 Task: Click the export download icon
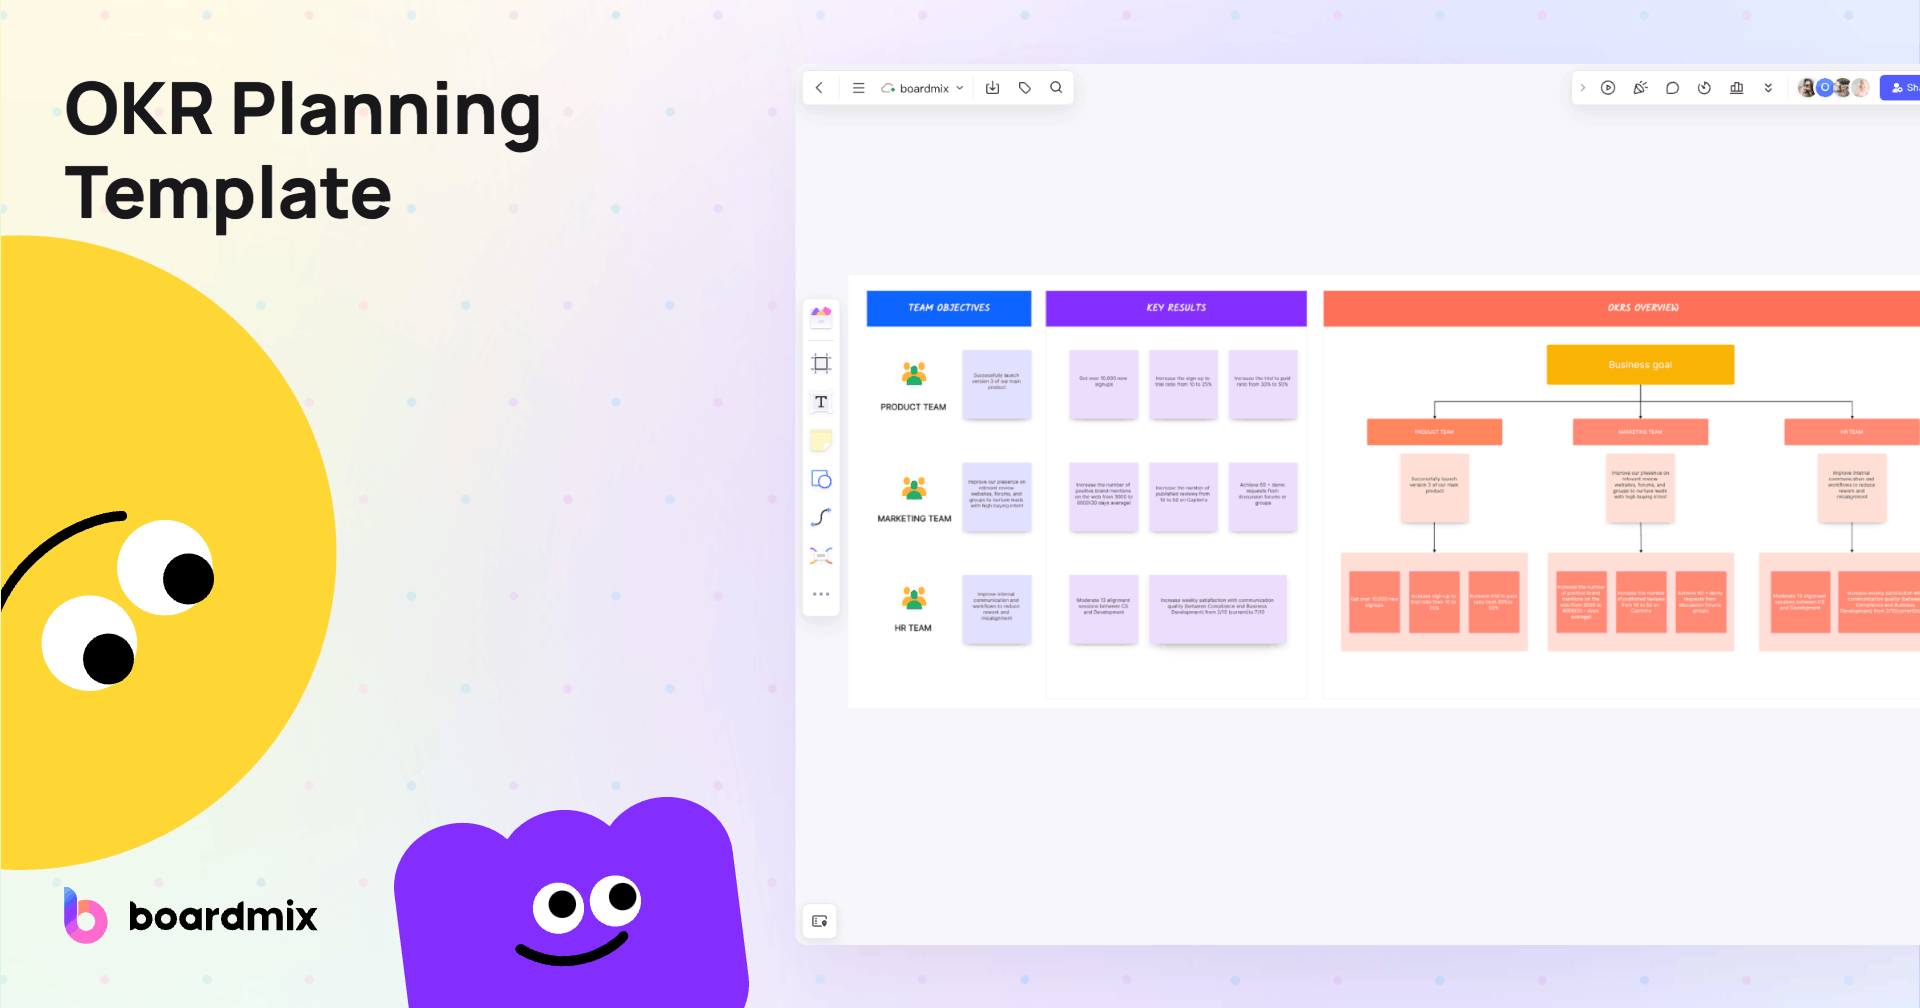(x=992, y=88)
